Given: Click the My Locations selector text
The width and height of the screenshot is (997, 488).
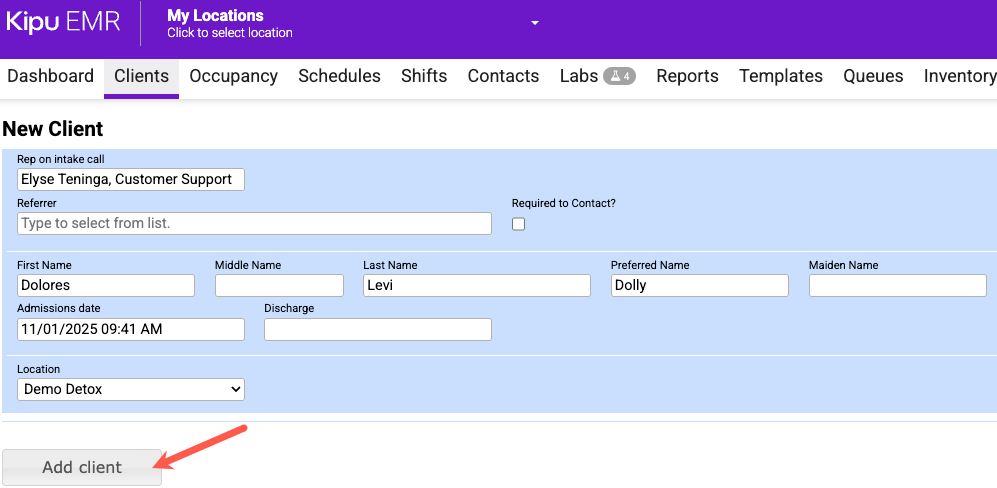Looking at the screenshot, I should 229,23.
